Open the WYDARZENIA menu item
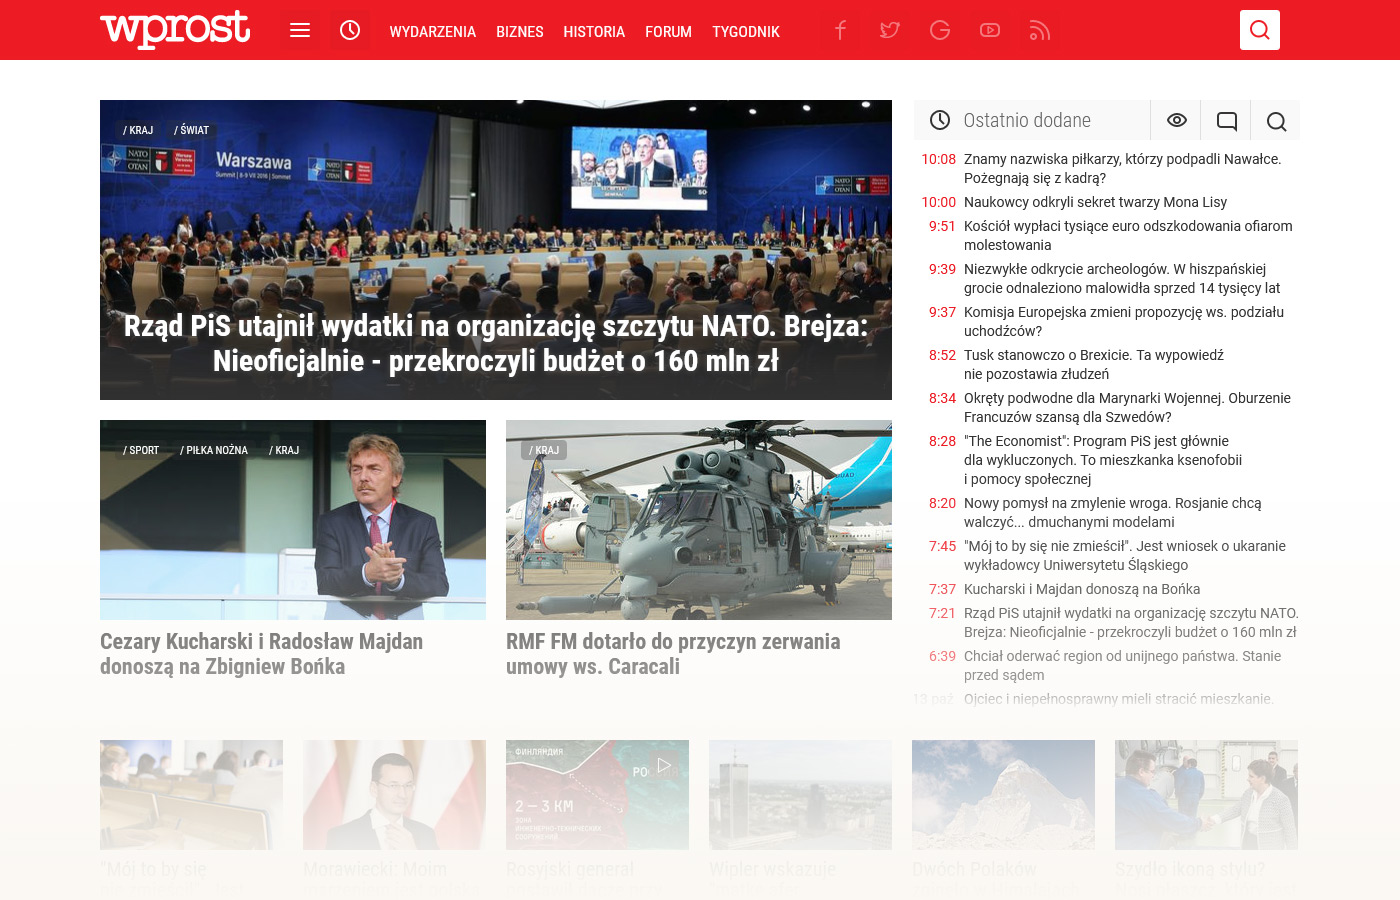 point(433,32)
